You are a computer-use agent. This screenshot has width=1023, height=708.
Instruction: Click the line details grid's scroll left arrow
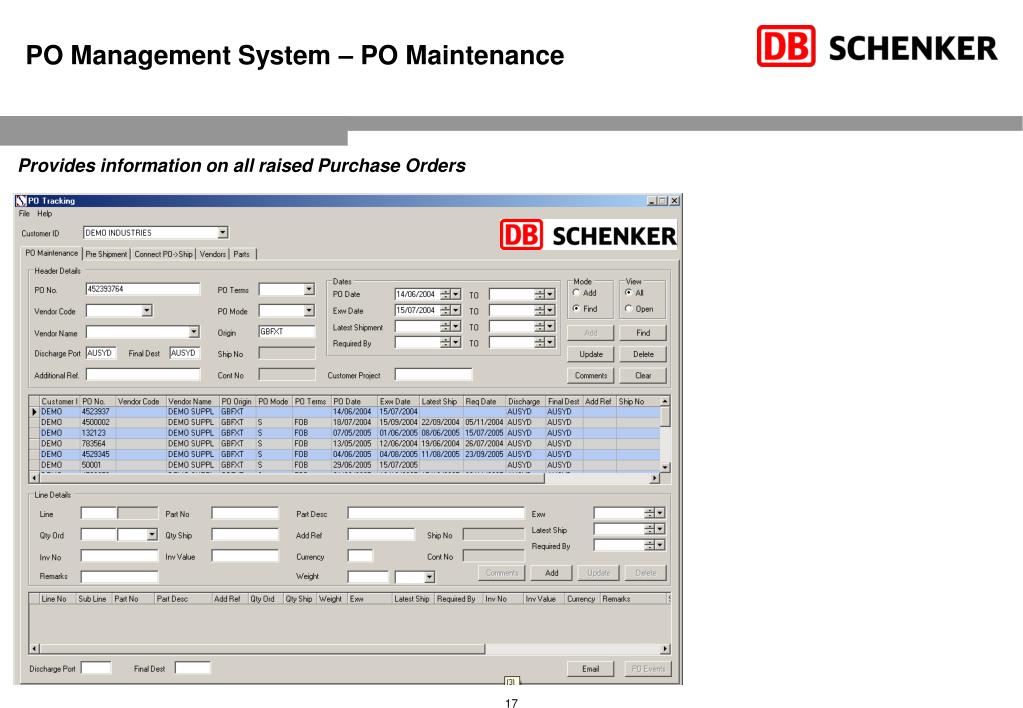35,649
